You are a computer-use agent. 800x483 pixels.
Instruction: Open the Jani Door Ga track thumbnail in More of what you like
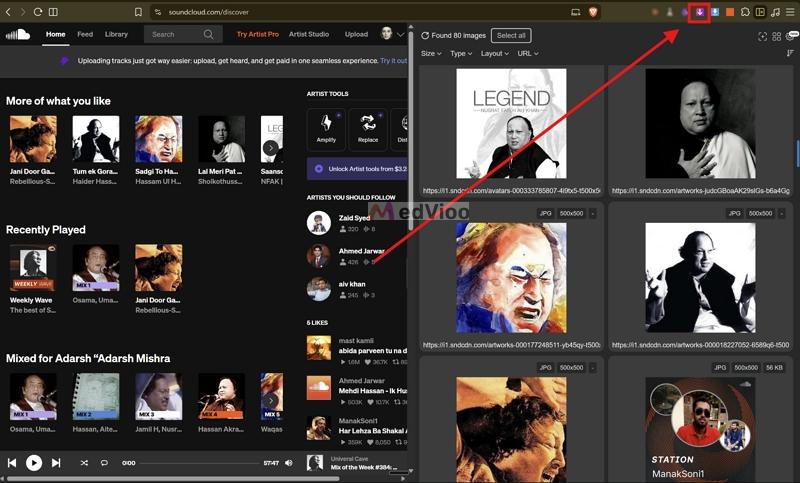pyautogui.click(x=33, y=139)
